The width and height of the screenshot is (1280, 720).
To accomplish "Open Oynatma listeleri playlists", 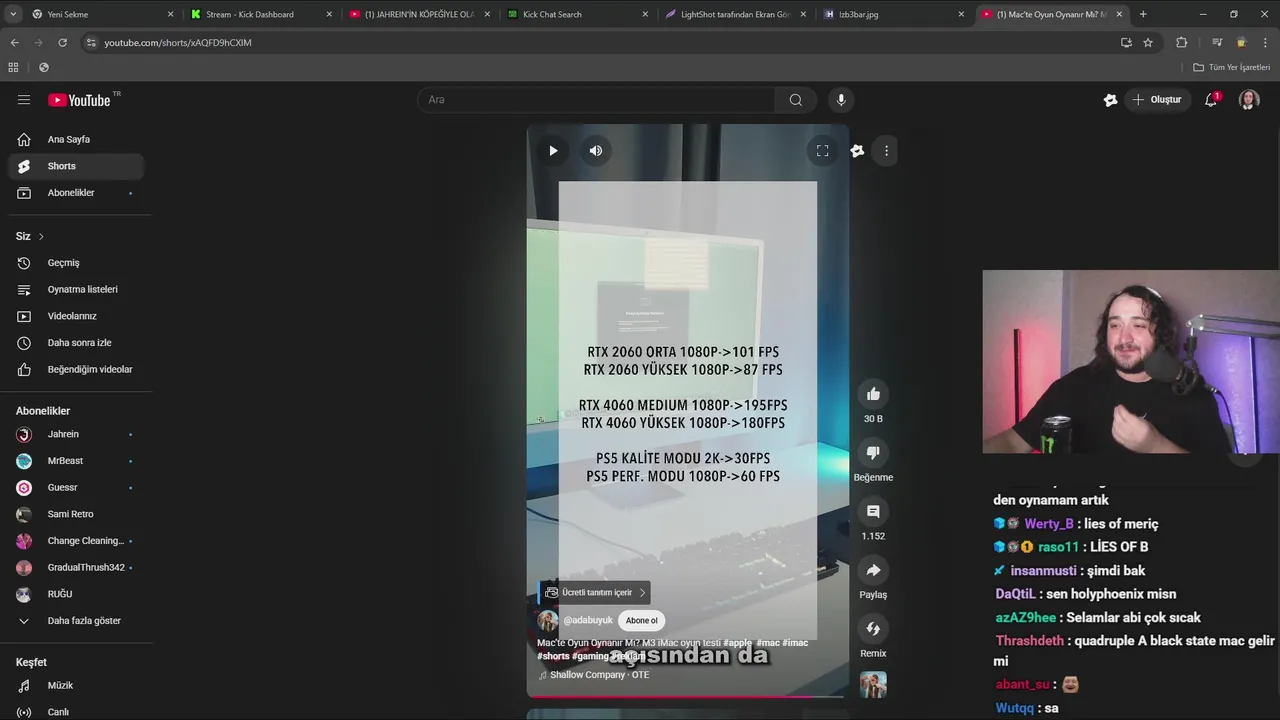I will tap(76, 290).
